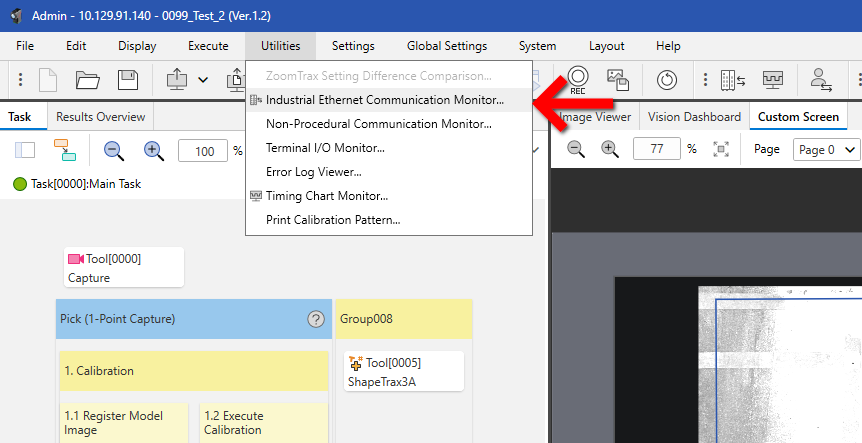Select Print Calibration Pattern
The image size is (862, 443).
[x=389, y=220]
